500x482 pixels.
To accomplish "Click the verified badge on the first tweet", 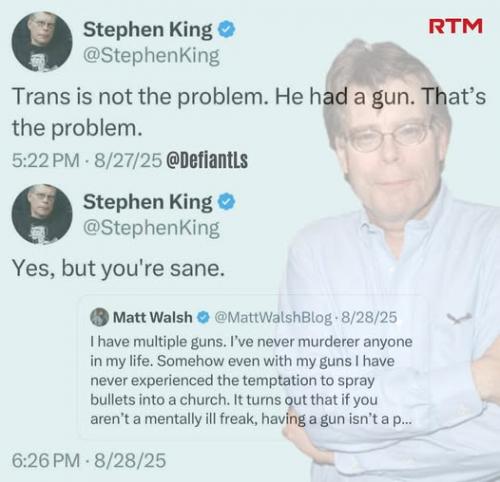I will coord(227,29).
